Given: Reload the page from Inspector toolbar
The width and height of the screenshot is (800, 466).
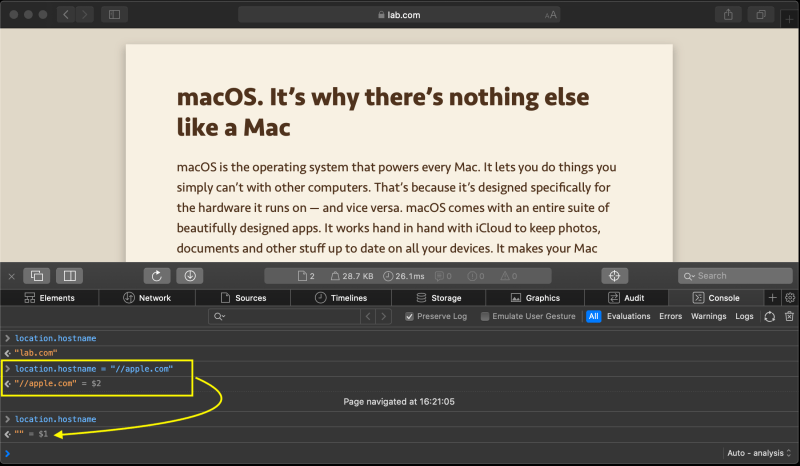Looking at the screenshot, I should (x=157, y=276).
